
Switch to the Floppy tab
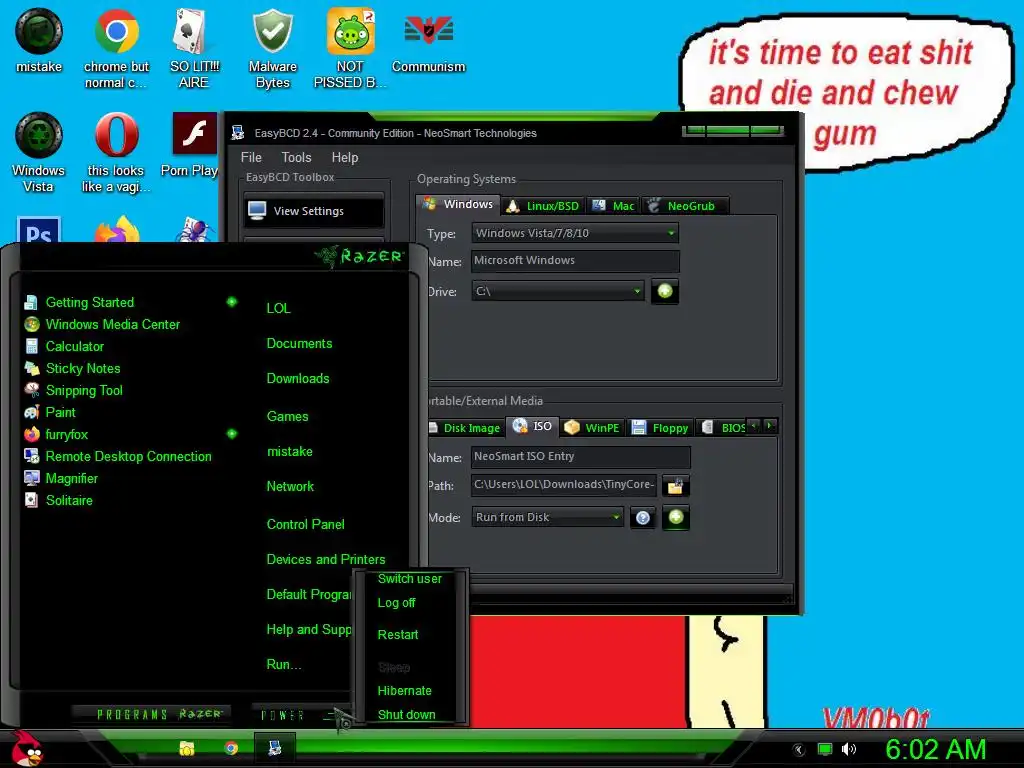click(x=660, y=428)
